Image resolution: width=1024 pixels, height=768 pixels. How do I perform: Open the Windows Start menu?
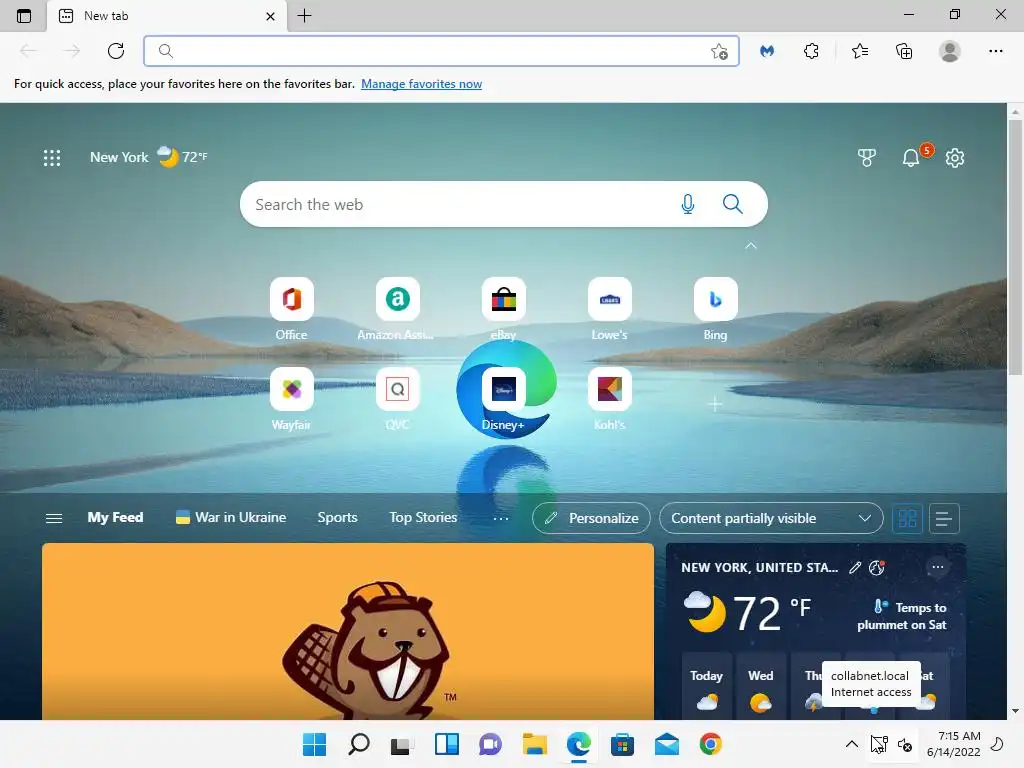pos(314,744)
